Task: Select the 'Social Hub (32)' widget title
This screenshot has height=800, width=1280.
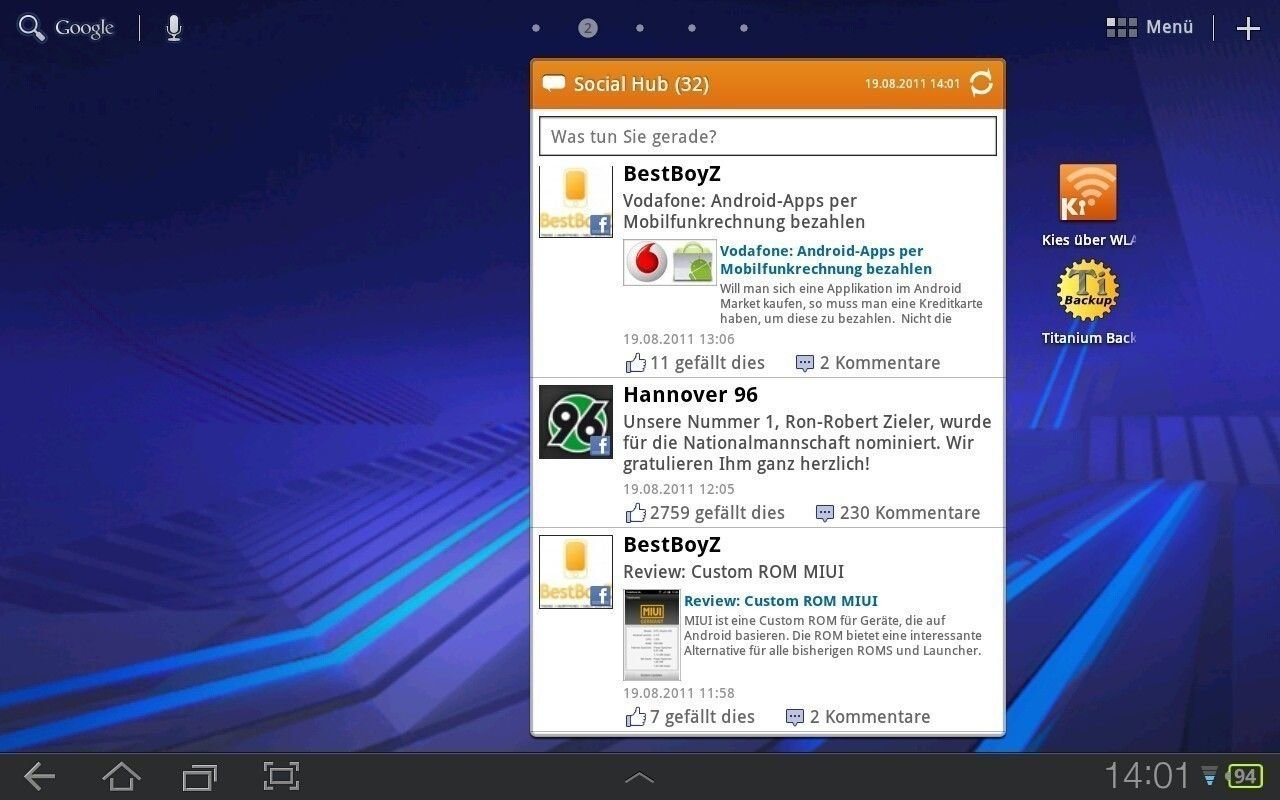Action: pos(641,84)
